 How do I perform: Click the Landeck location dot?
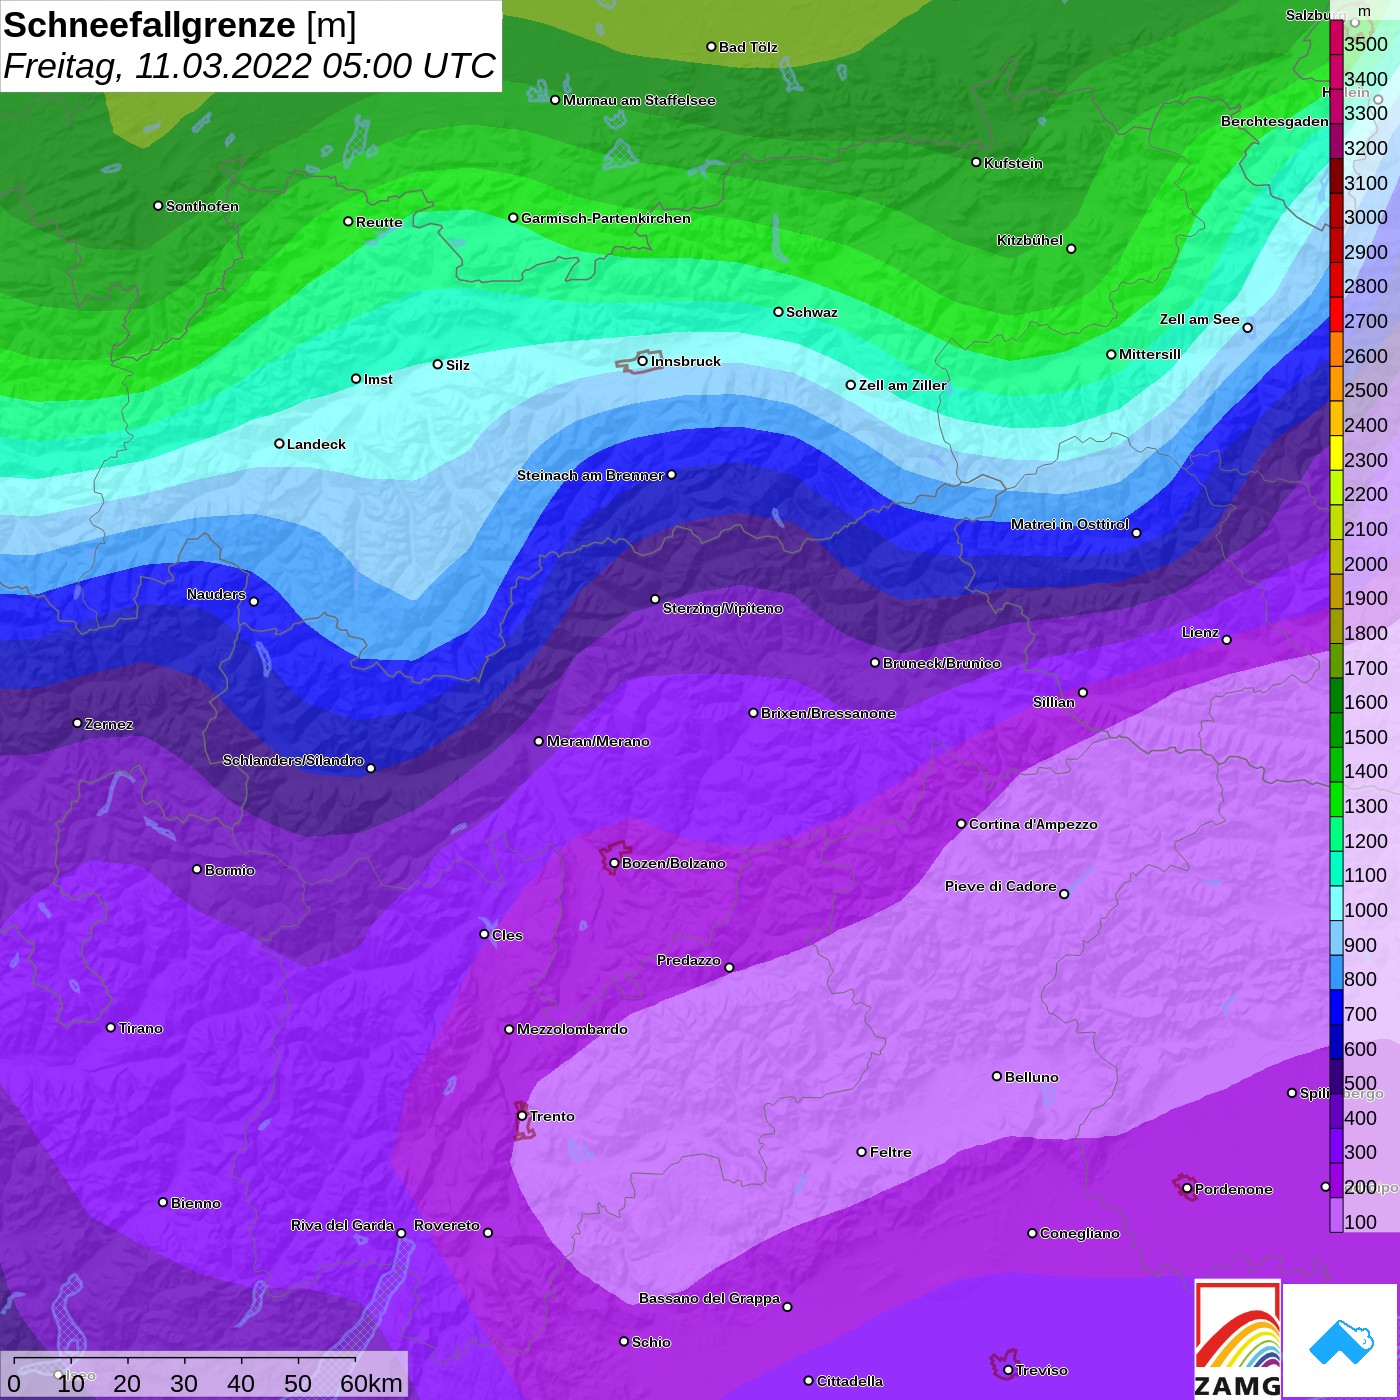[x=279, y=444]
